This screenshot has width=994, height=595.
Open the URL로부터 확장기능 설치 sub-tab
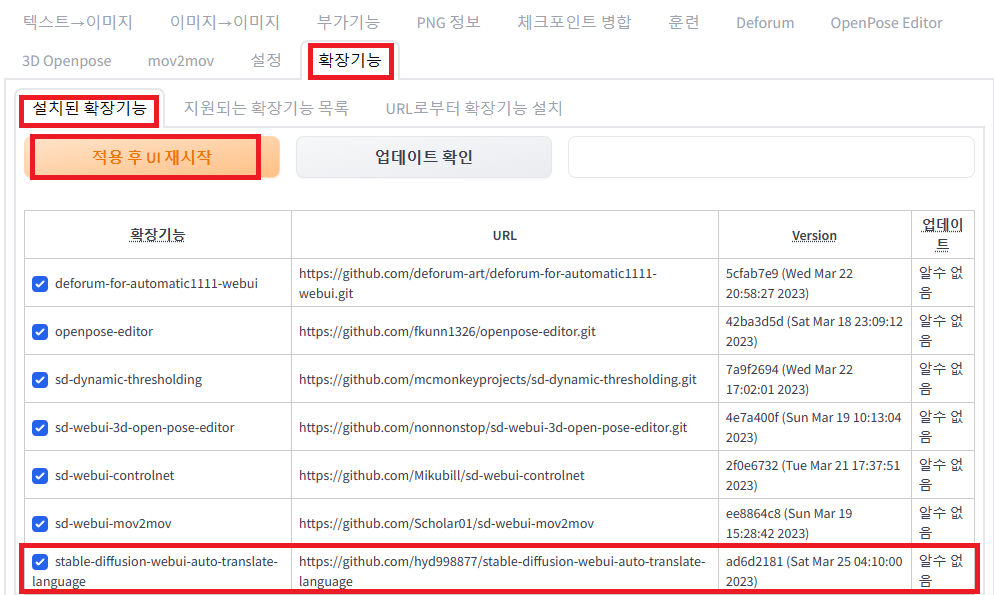click(474, 108)
